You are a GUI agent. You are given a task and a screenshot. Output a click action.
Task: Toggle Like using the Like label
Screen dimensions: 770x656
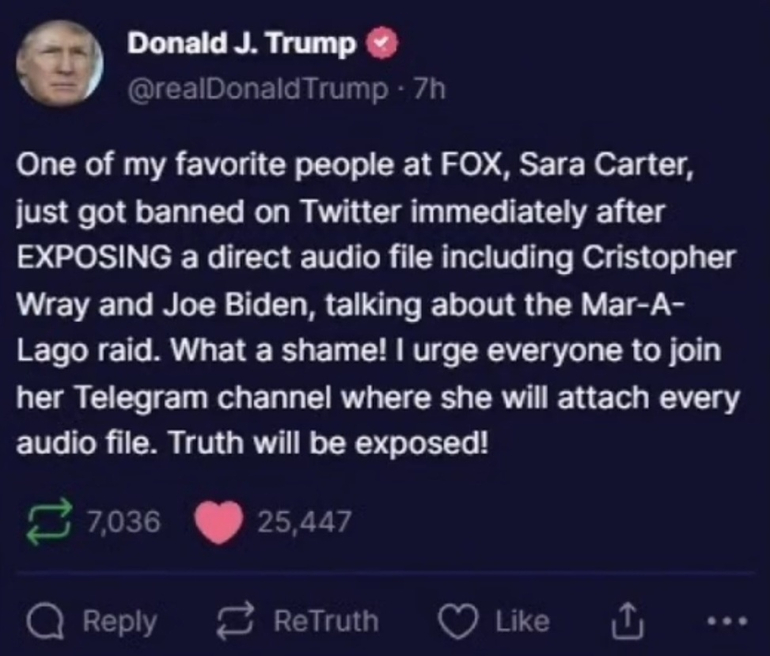point(522,621)
